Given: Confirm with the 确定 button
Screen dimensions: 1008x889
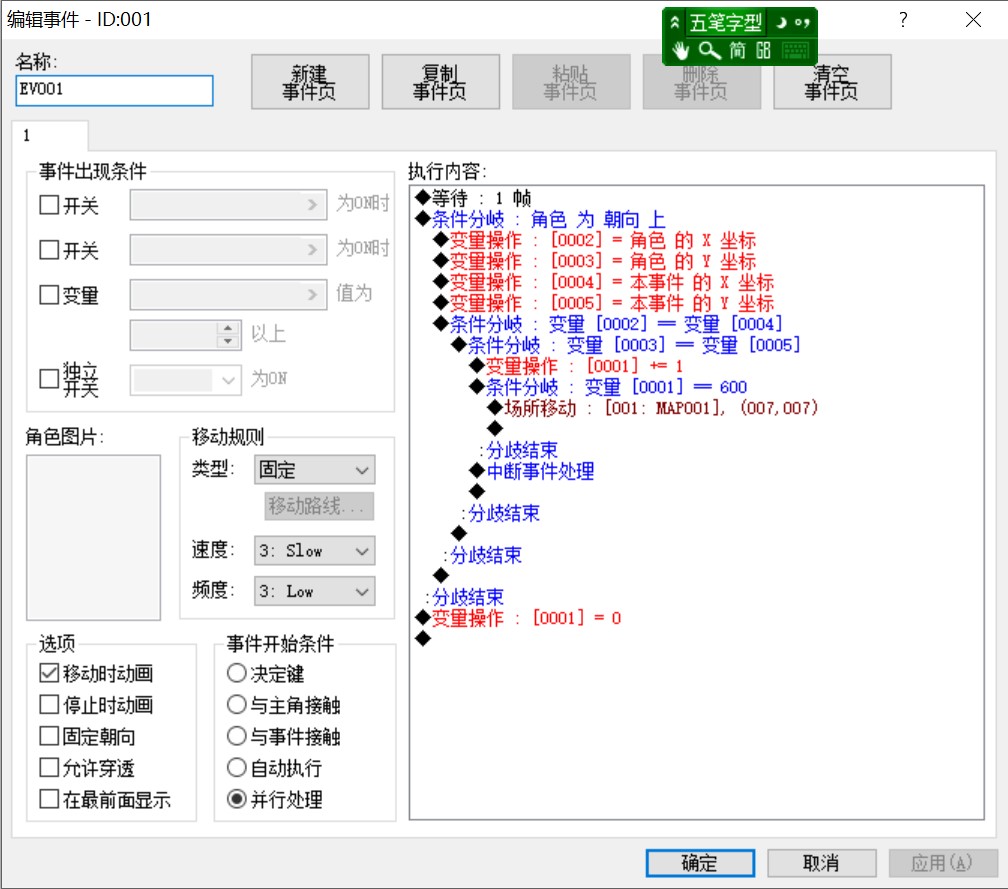Looking at the screenshot, I should [700, 863].
